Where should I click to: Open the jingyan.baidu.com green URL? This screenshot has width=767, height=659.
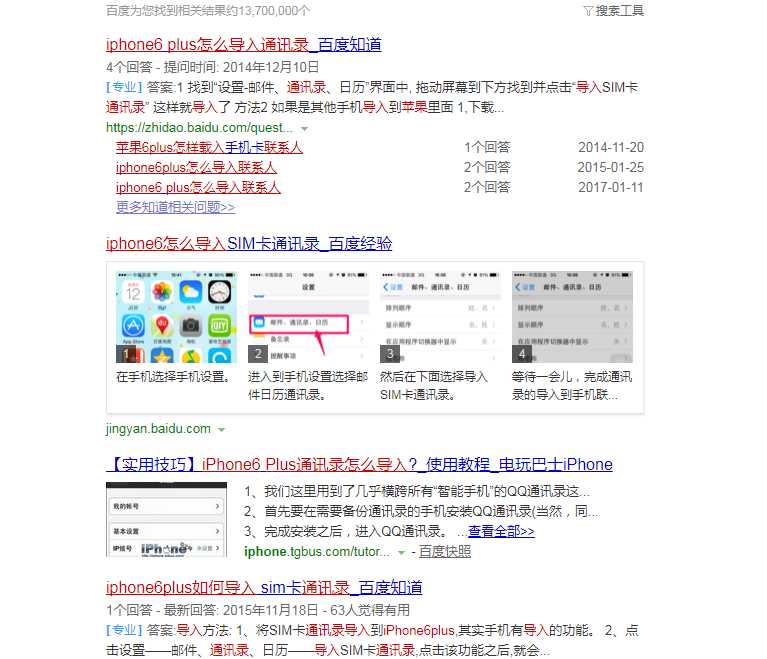pyautogui.click(x=158, y=429)
